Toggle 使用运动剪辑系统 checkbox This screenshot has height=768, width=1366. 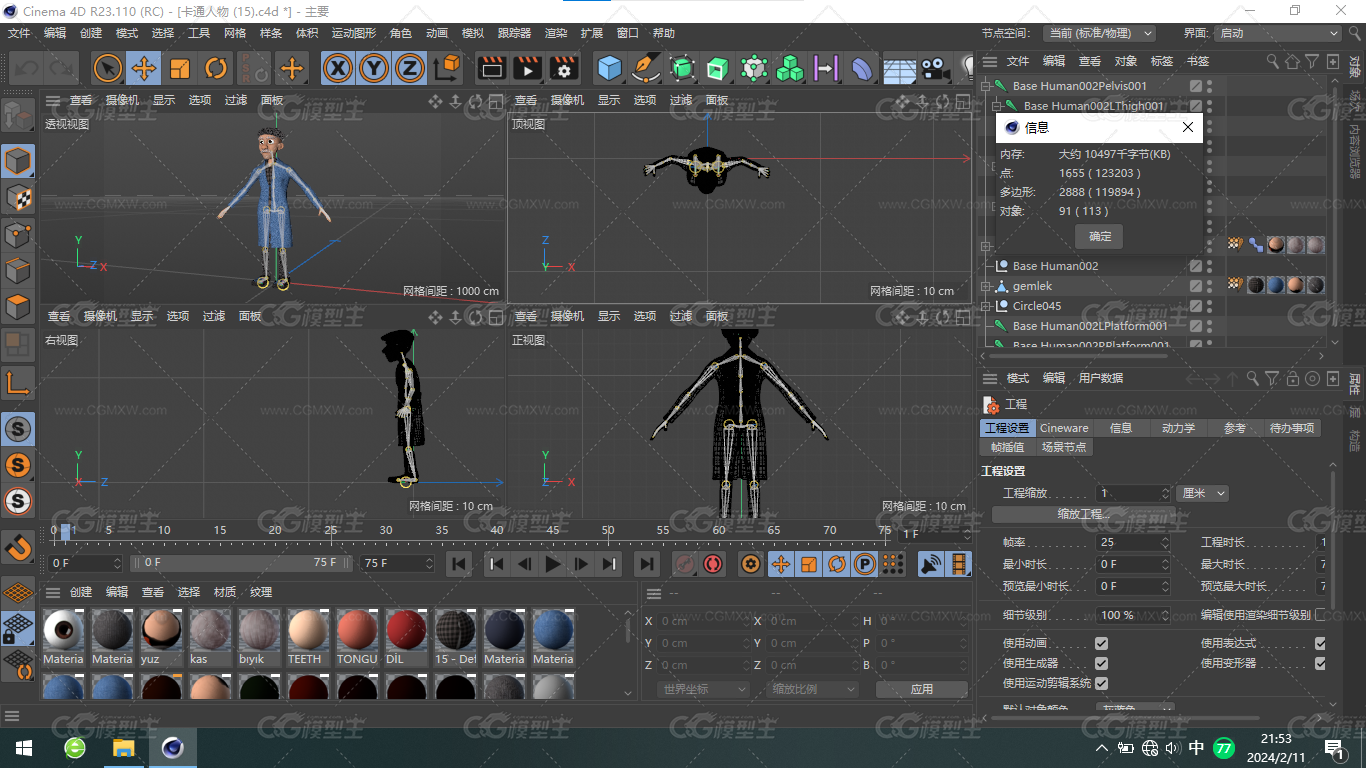(x=1101, y=683)
